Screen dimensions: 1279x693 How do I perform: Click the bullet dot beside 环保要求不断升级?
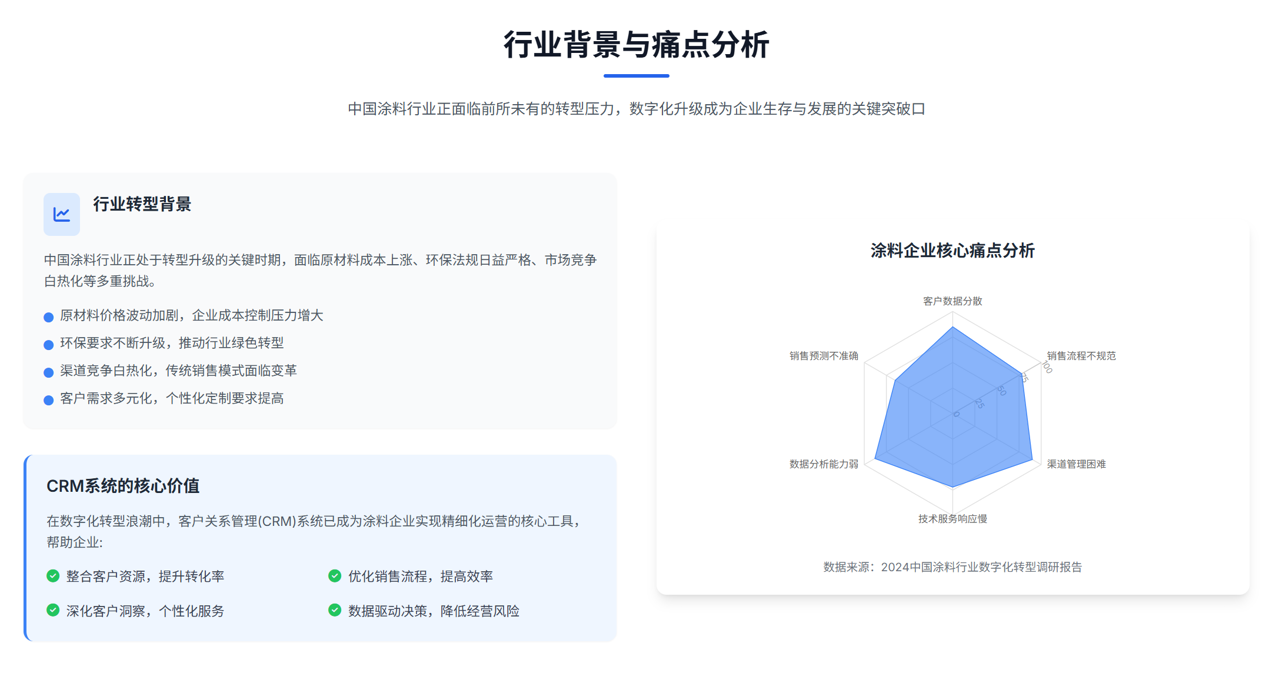coord(46,343)
